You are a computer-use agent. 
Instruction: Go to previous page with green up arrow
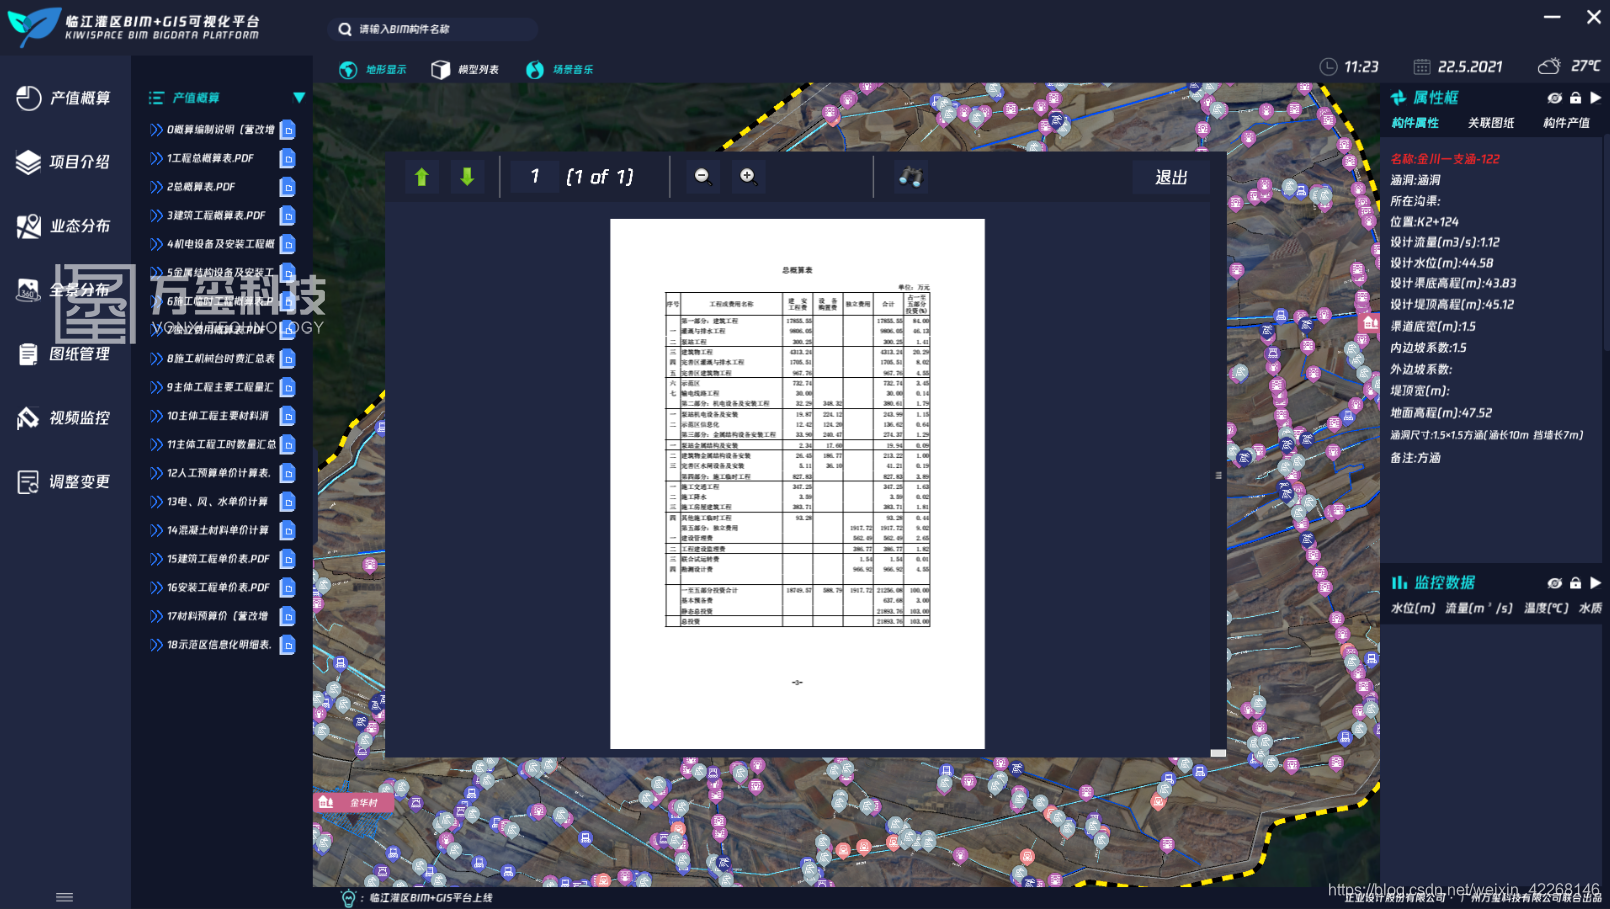[x=422, y=177]
